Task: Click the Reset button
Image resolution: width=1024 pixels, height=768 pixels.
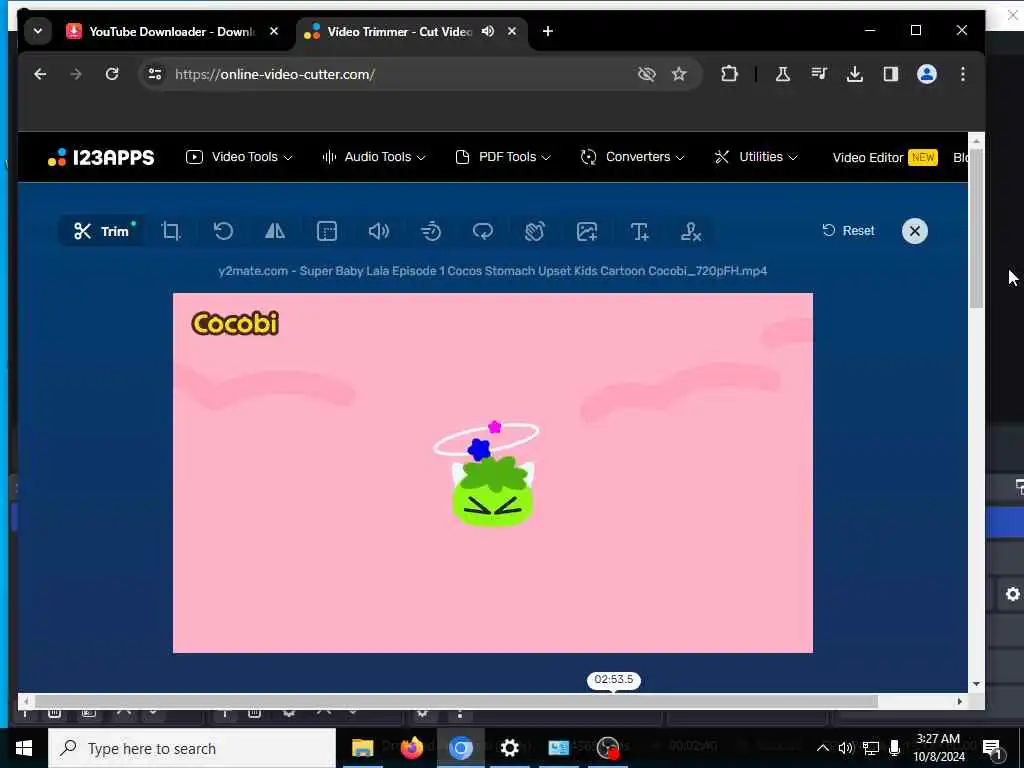Action: pyautogui.click(x=848, y=231)
